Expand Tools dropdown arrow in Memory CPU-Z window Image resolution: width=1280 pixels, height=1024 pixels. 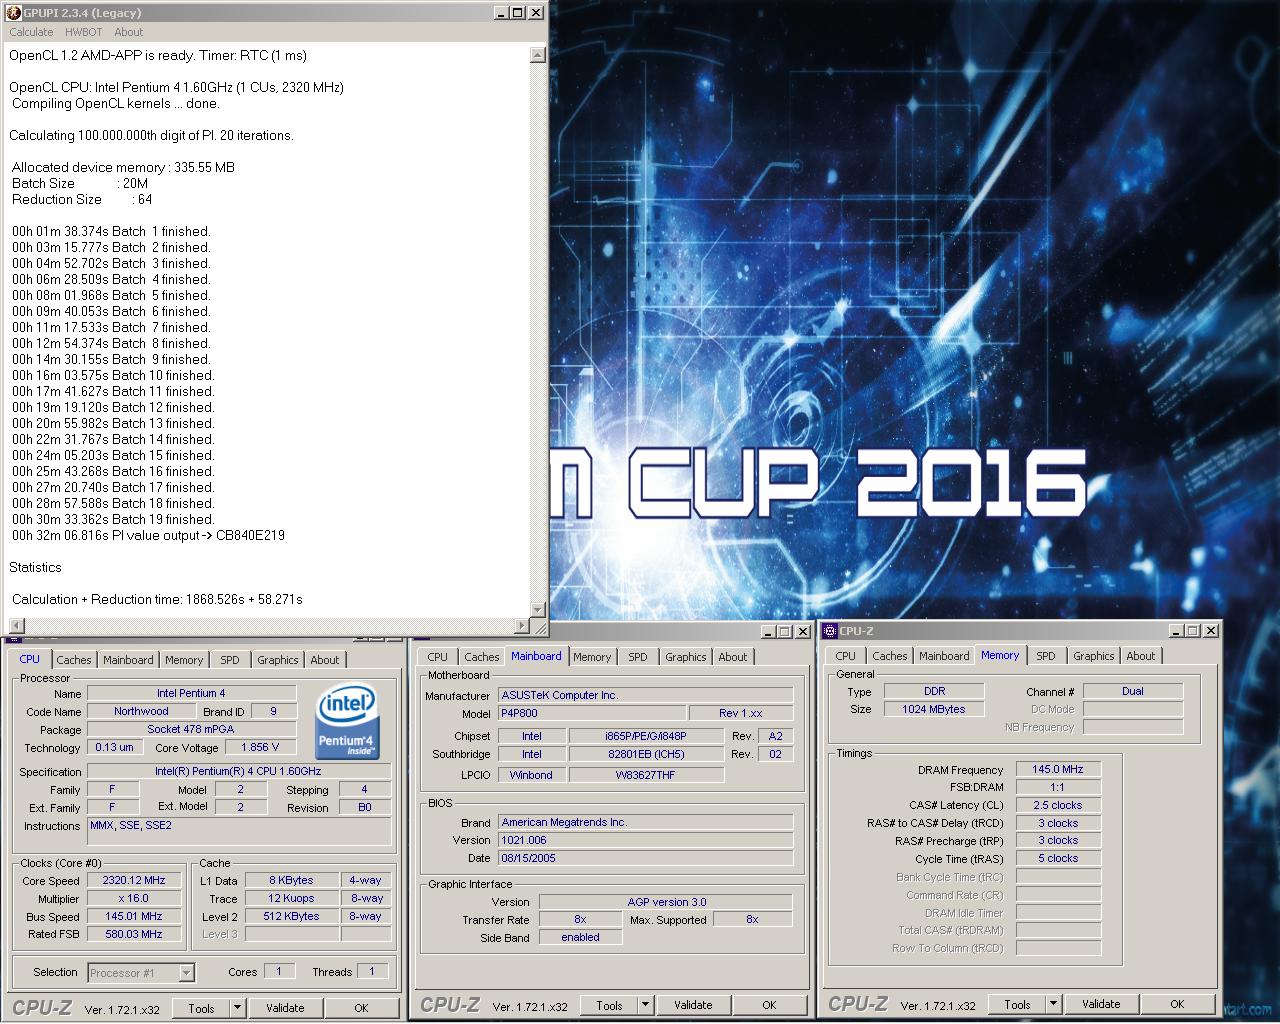point(1053,1004)
